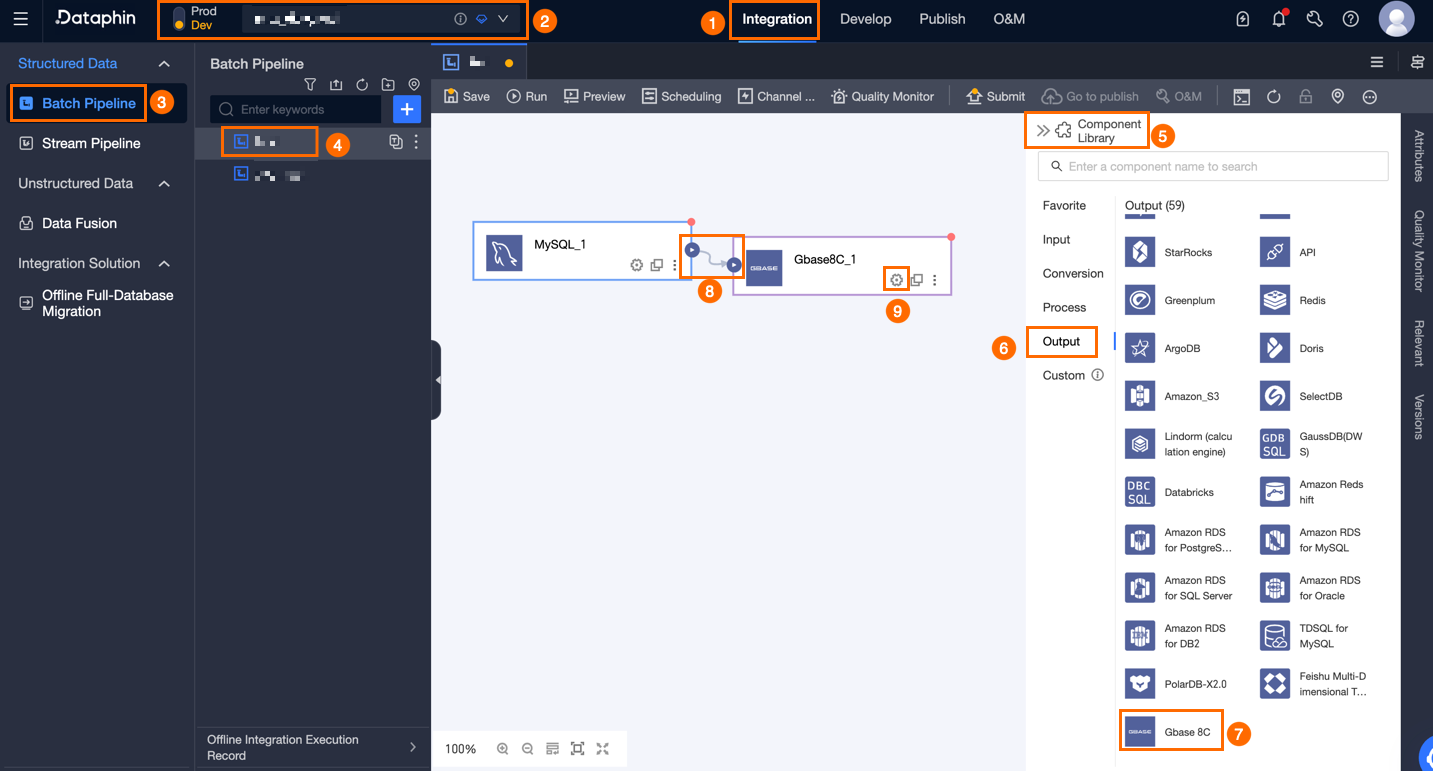Toggle the Prod/Dev environment switch
This screenshot has width=1433, height=771.
pyautogui.click(x=179, y=19)
